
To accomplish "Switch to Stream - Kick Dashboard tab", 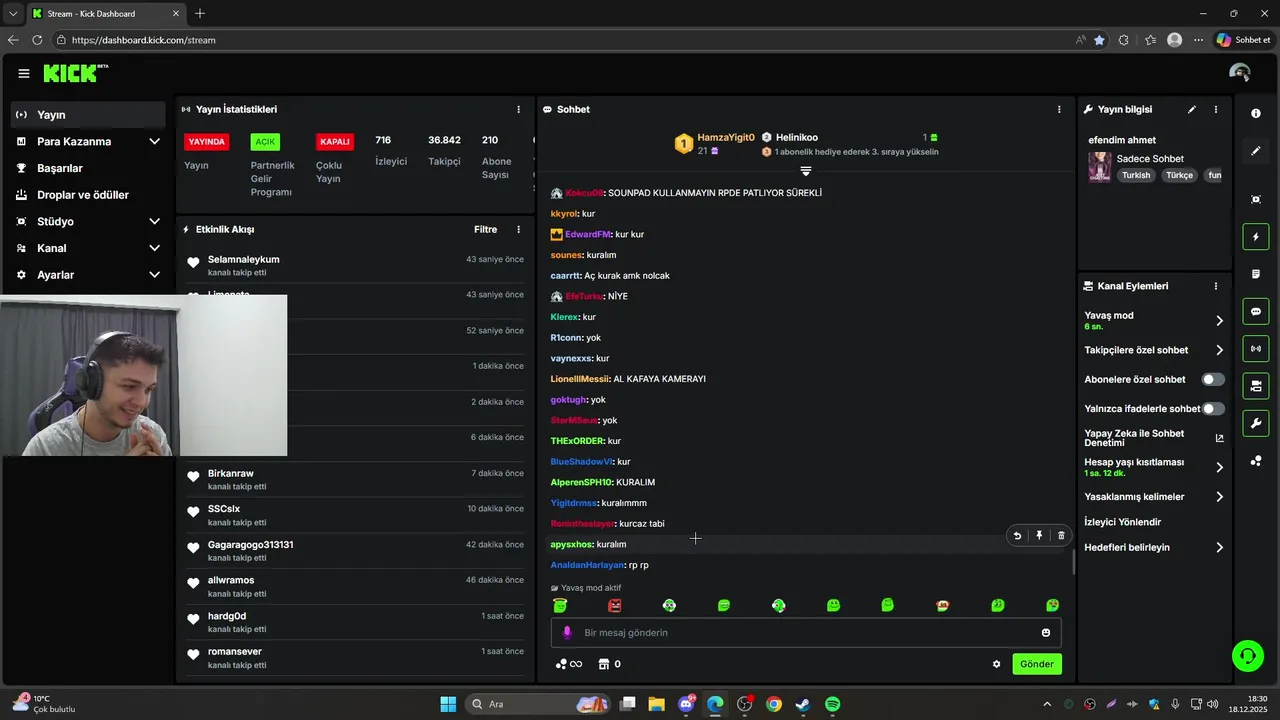I will (104, 13).
